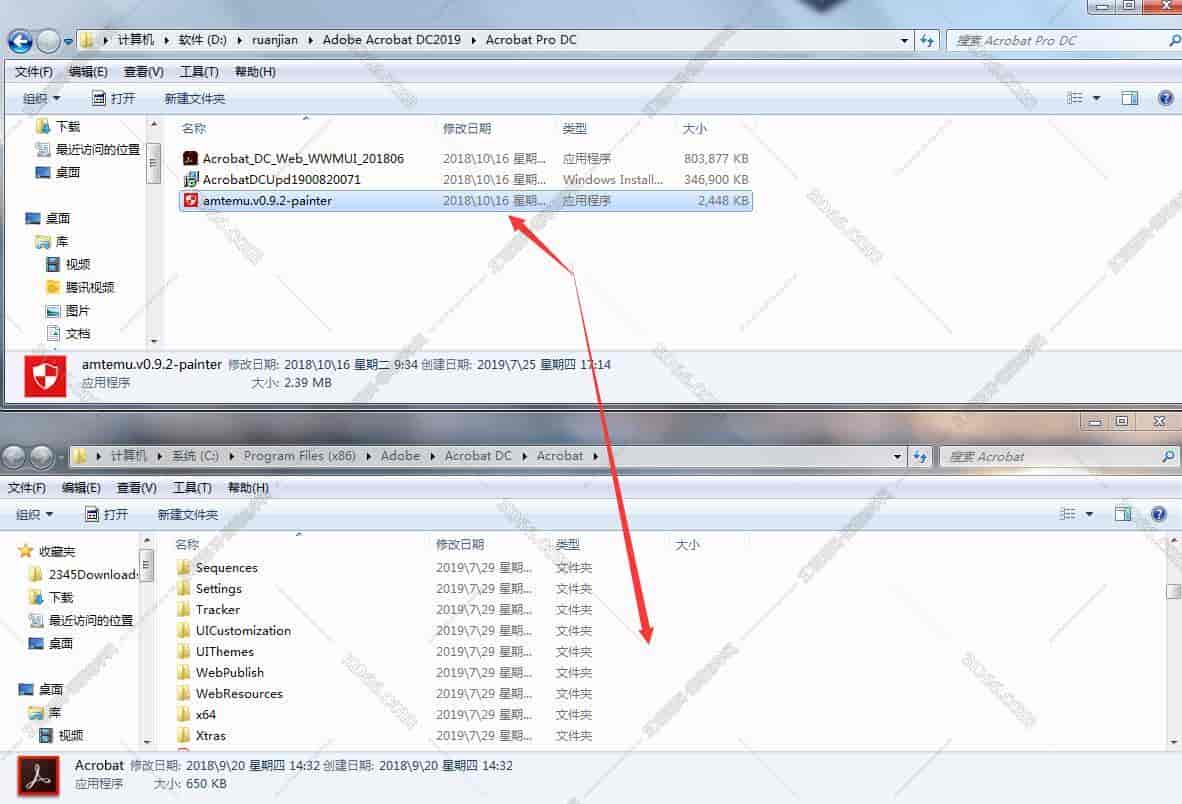The width and height of the screenshot is (1182, 804).
Task: Expand the 组织 dropdown in the bottom window
Action: (x=34, y=515)
